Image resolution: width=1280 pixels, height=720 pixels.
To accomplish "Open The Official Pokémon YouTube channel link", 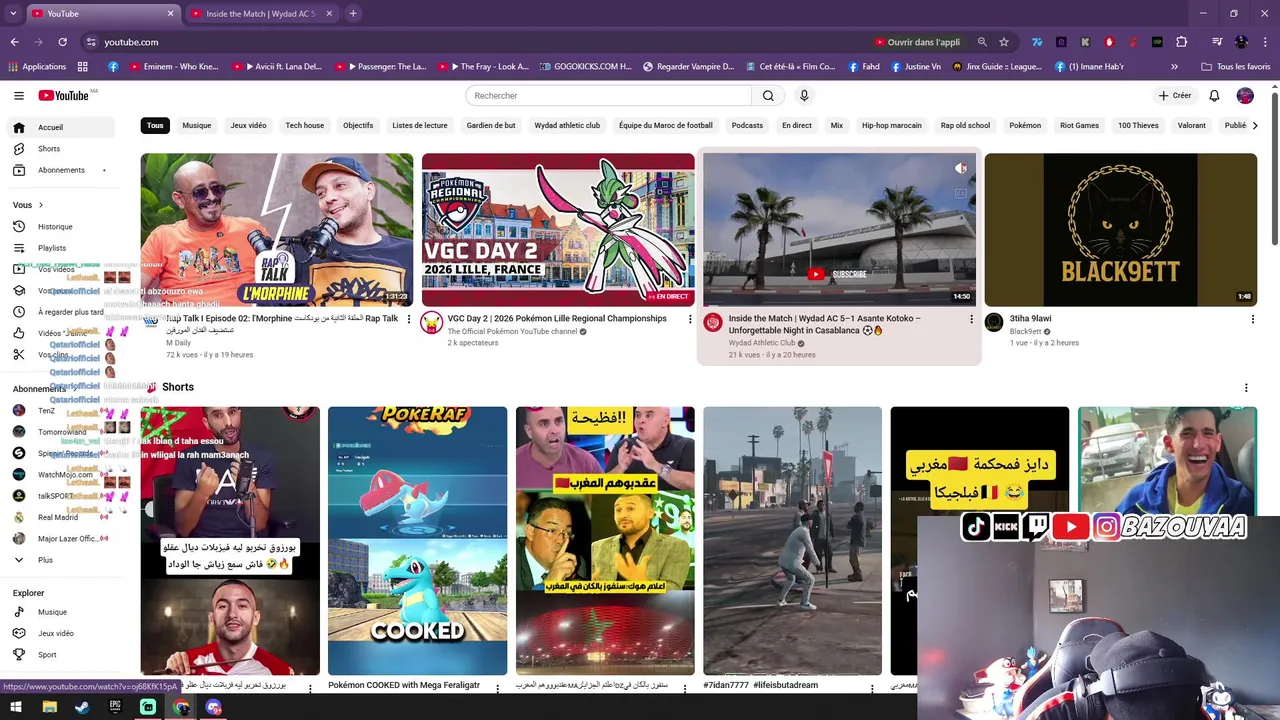I will point(512,331).
